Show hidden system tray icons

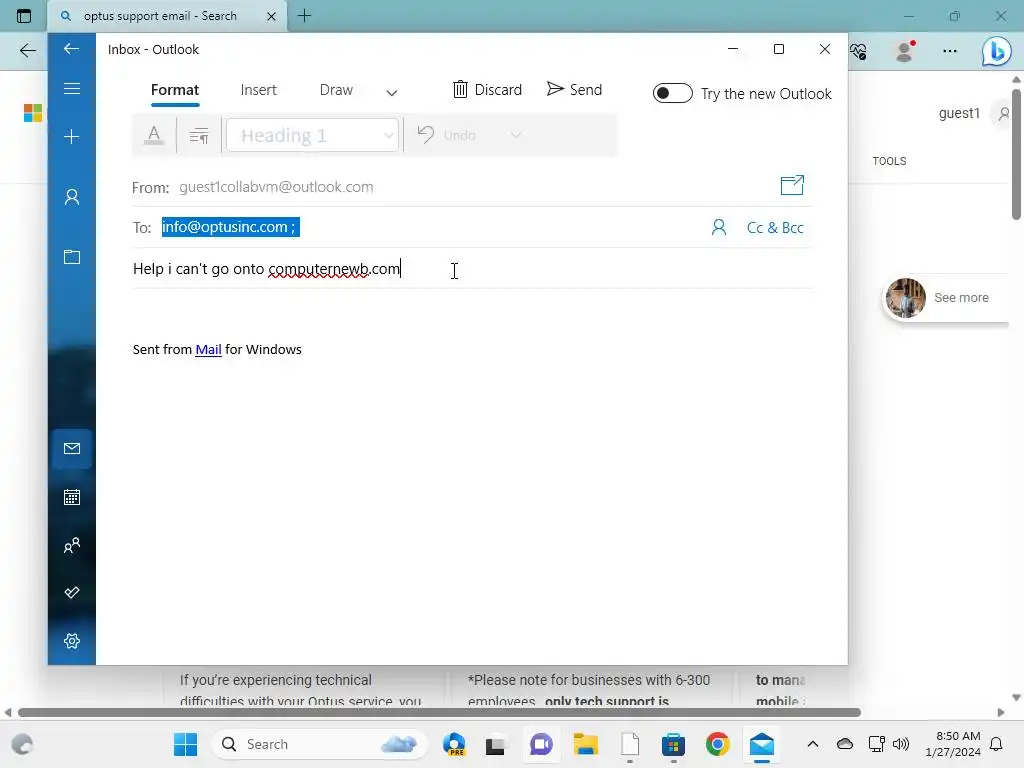812,744
